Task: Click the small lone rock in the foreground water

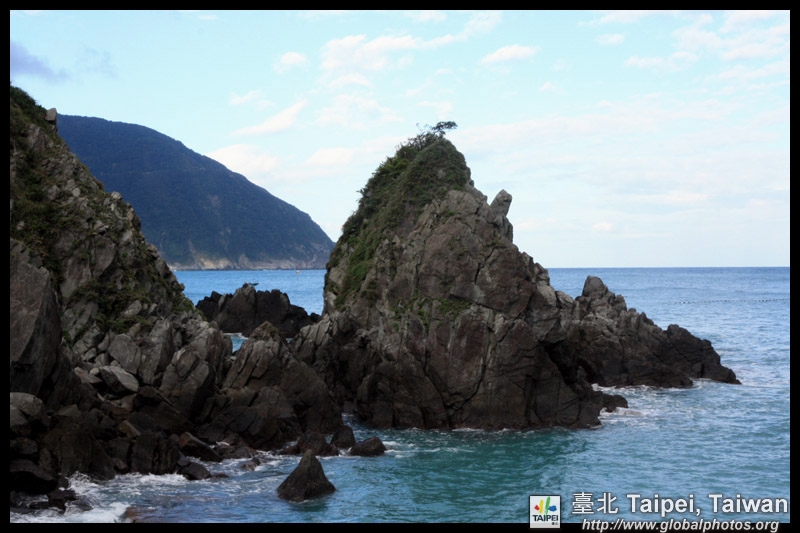Action: point(306,479)
